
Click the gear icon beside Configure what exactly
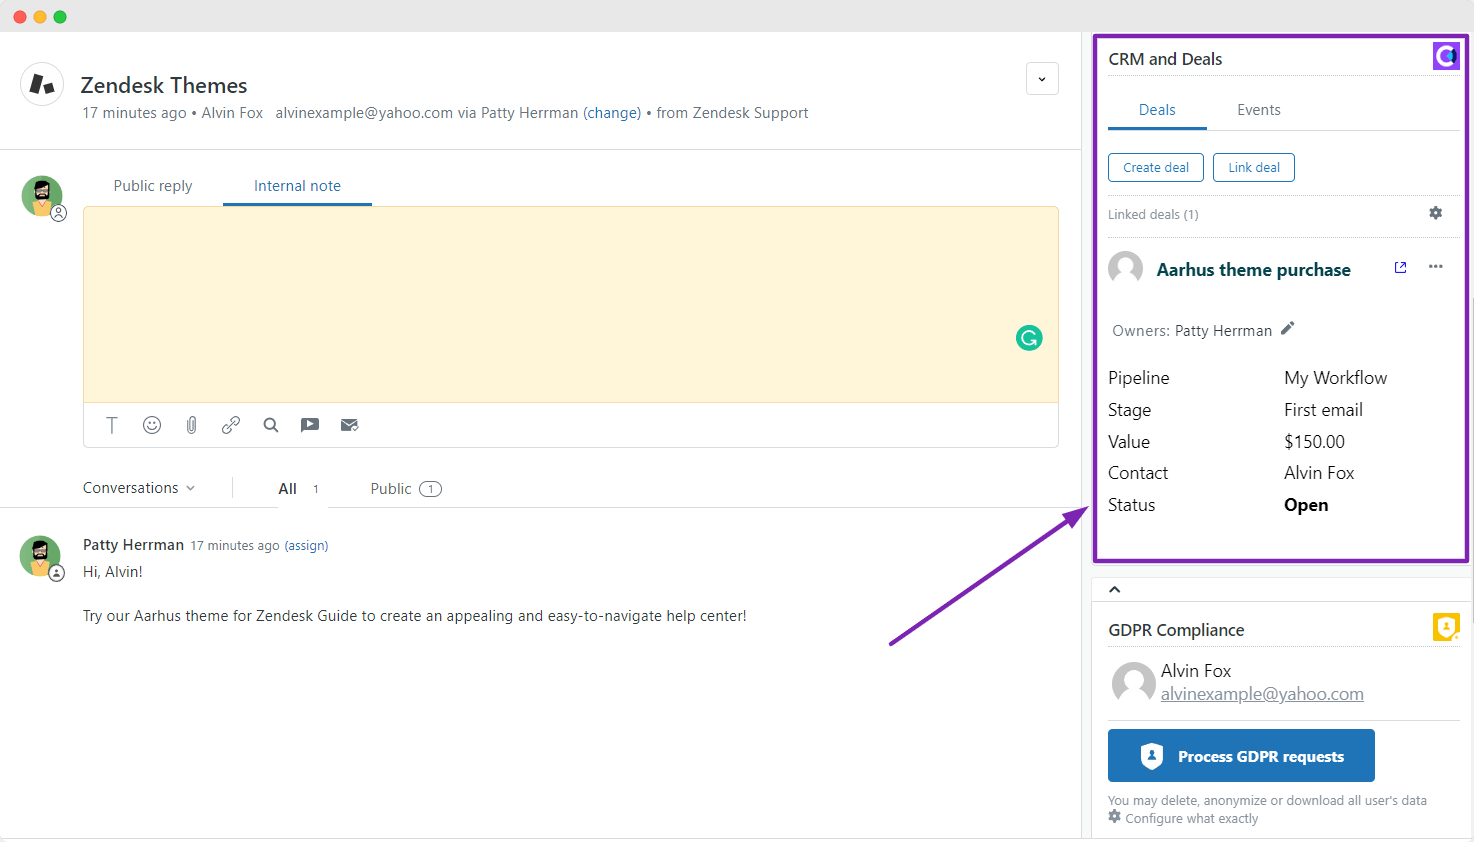coord(1115,817)
